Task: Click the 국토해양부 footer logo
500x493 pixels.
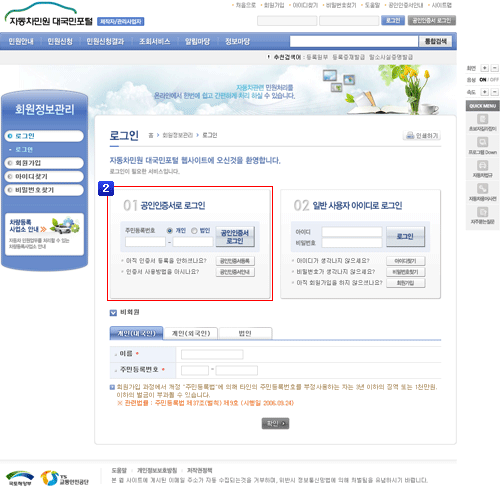Action: click(x=20, y=478)
